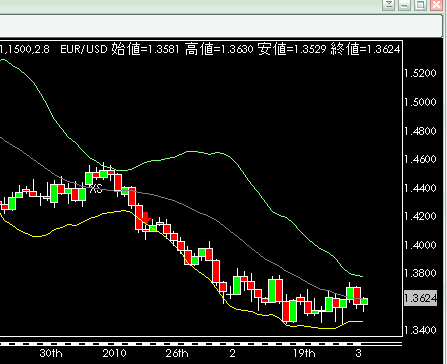The width and height of the screenshot is (447, 364).
Task: Click the 1.3400 price axis label
Action: point(420,330)
